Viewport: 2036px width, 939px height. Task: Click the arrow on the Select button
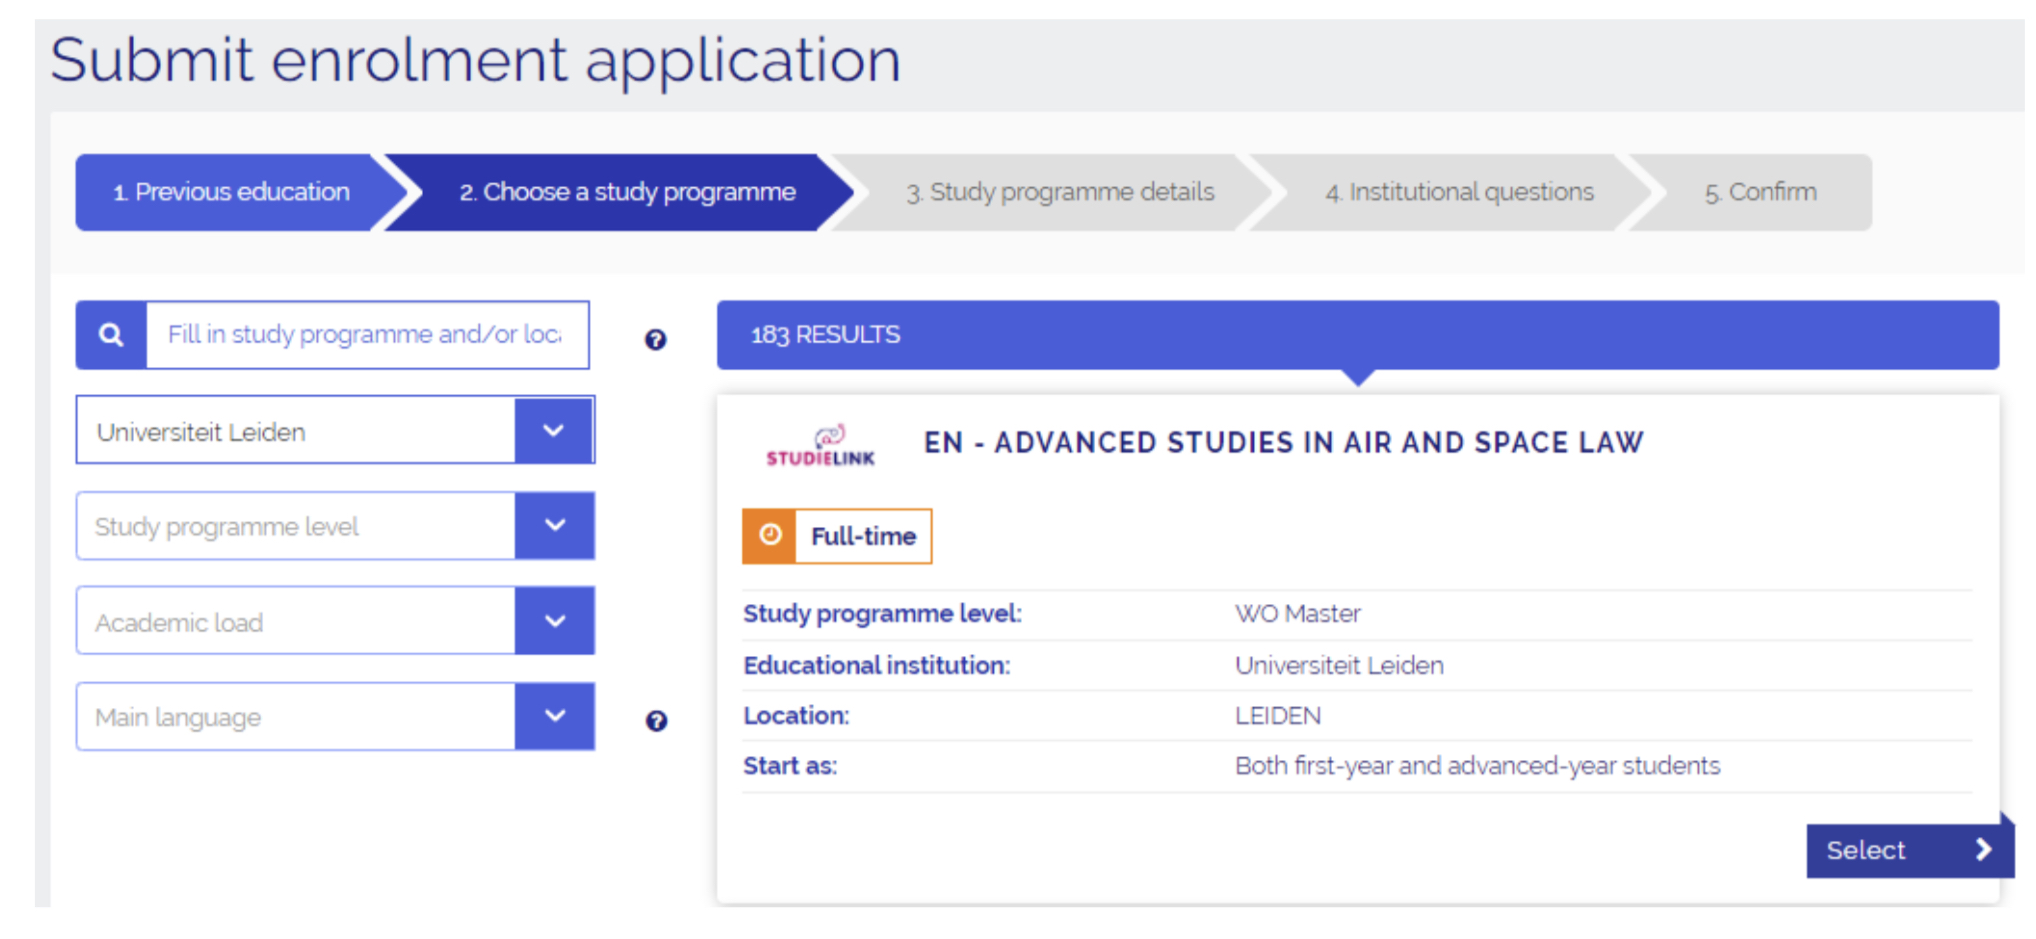pyautogui.click(x=1984, y=850)
